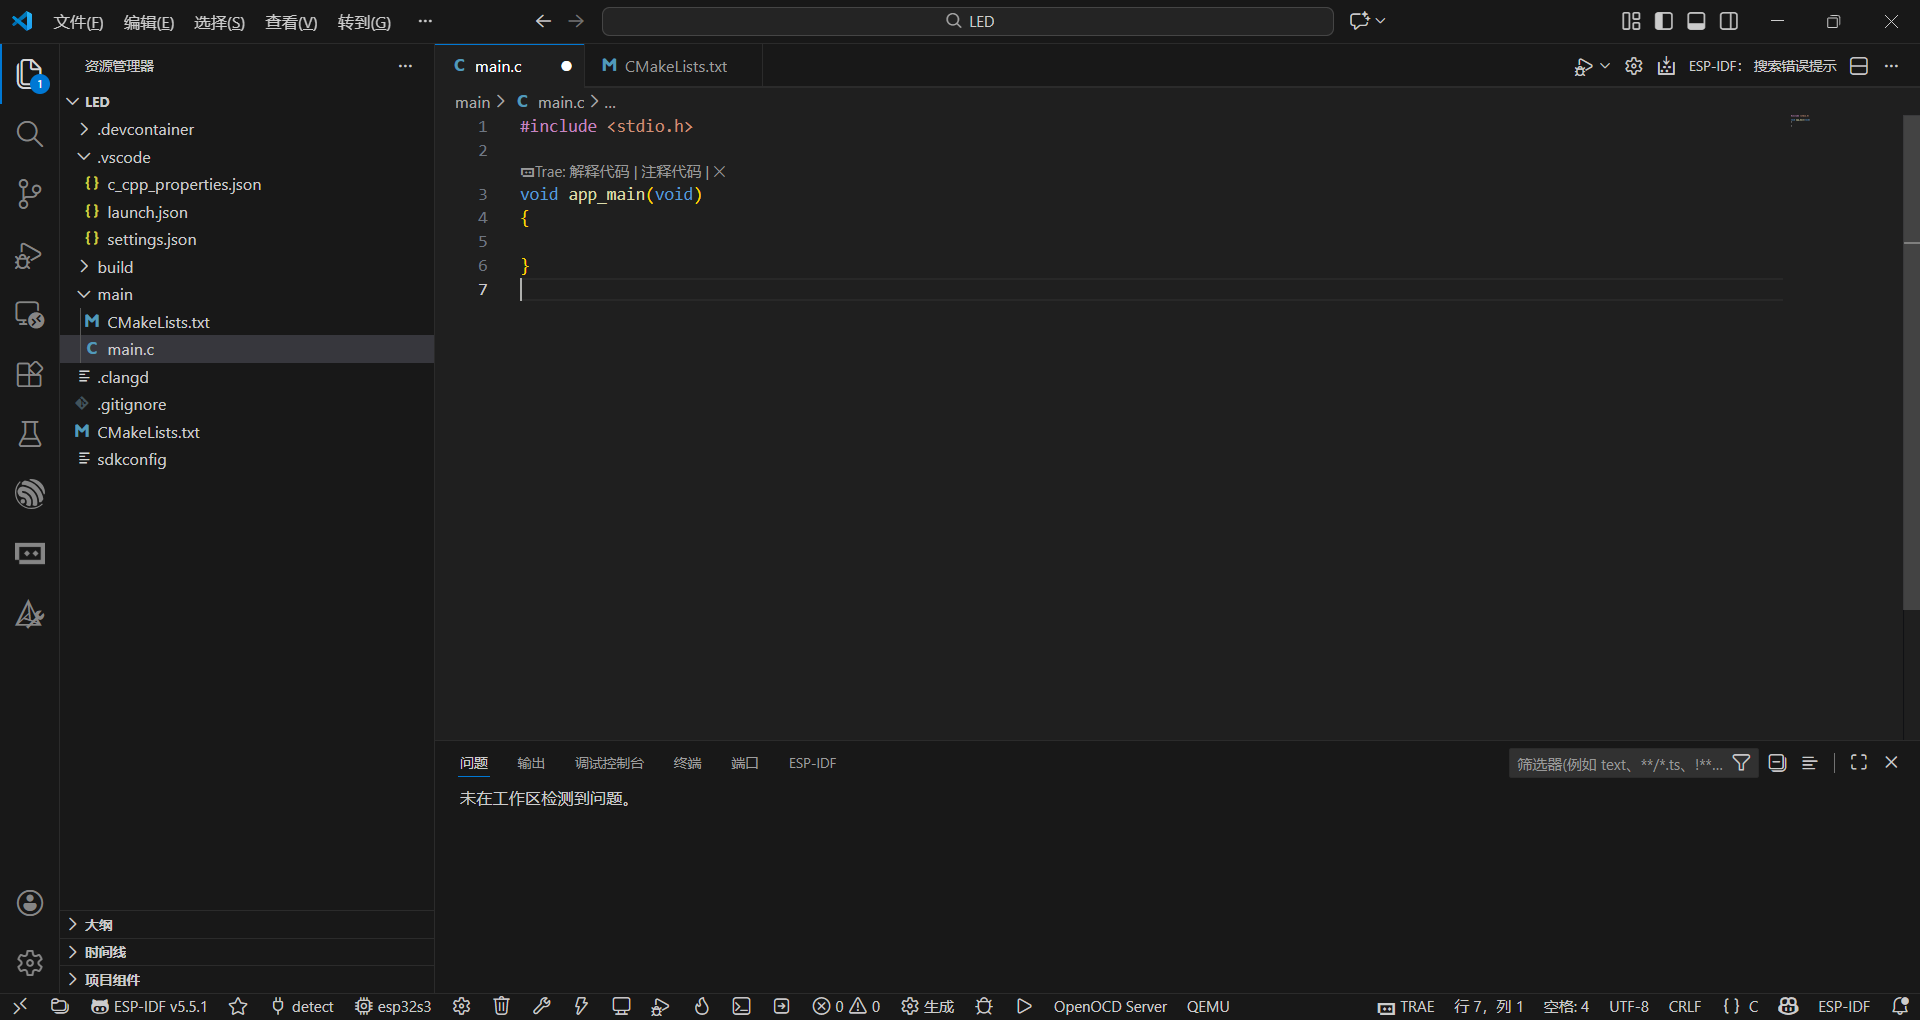
Task: Click the errors and warnings counter
Action: pyautogui.click(x=846, y=1006)
